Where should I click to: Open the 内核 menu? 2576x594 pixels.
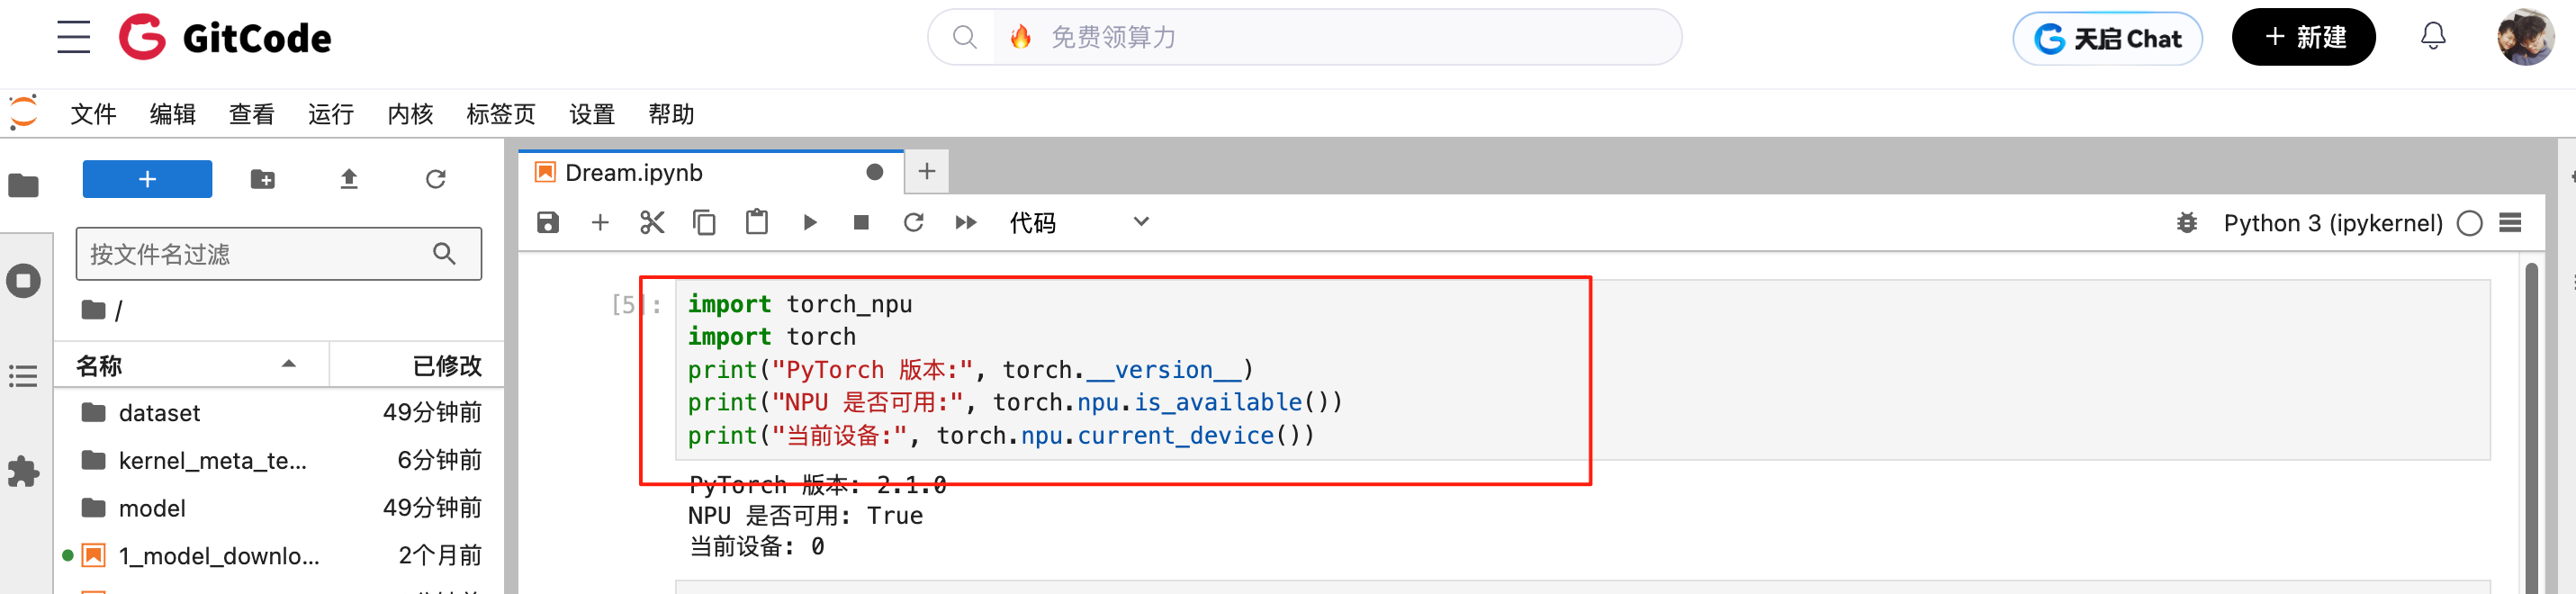pos(410,115)
